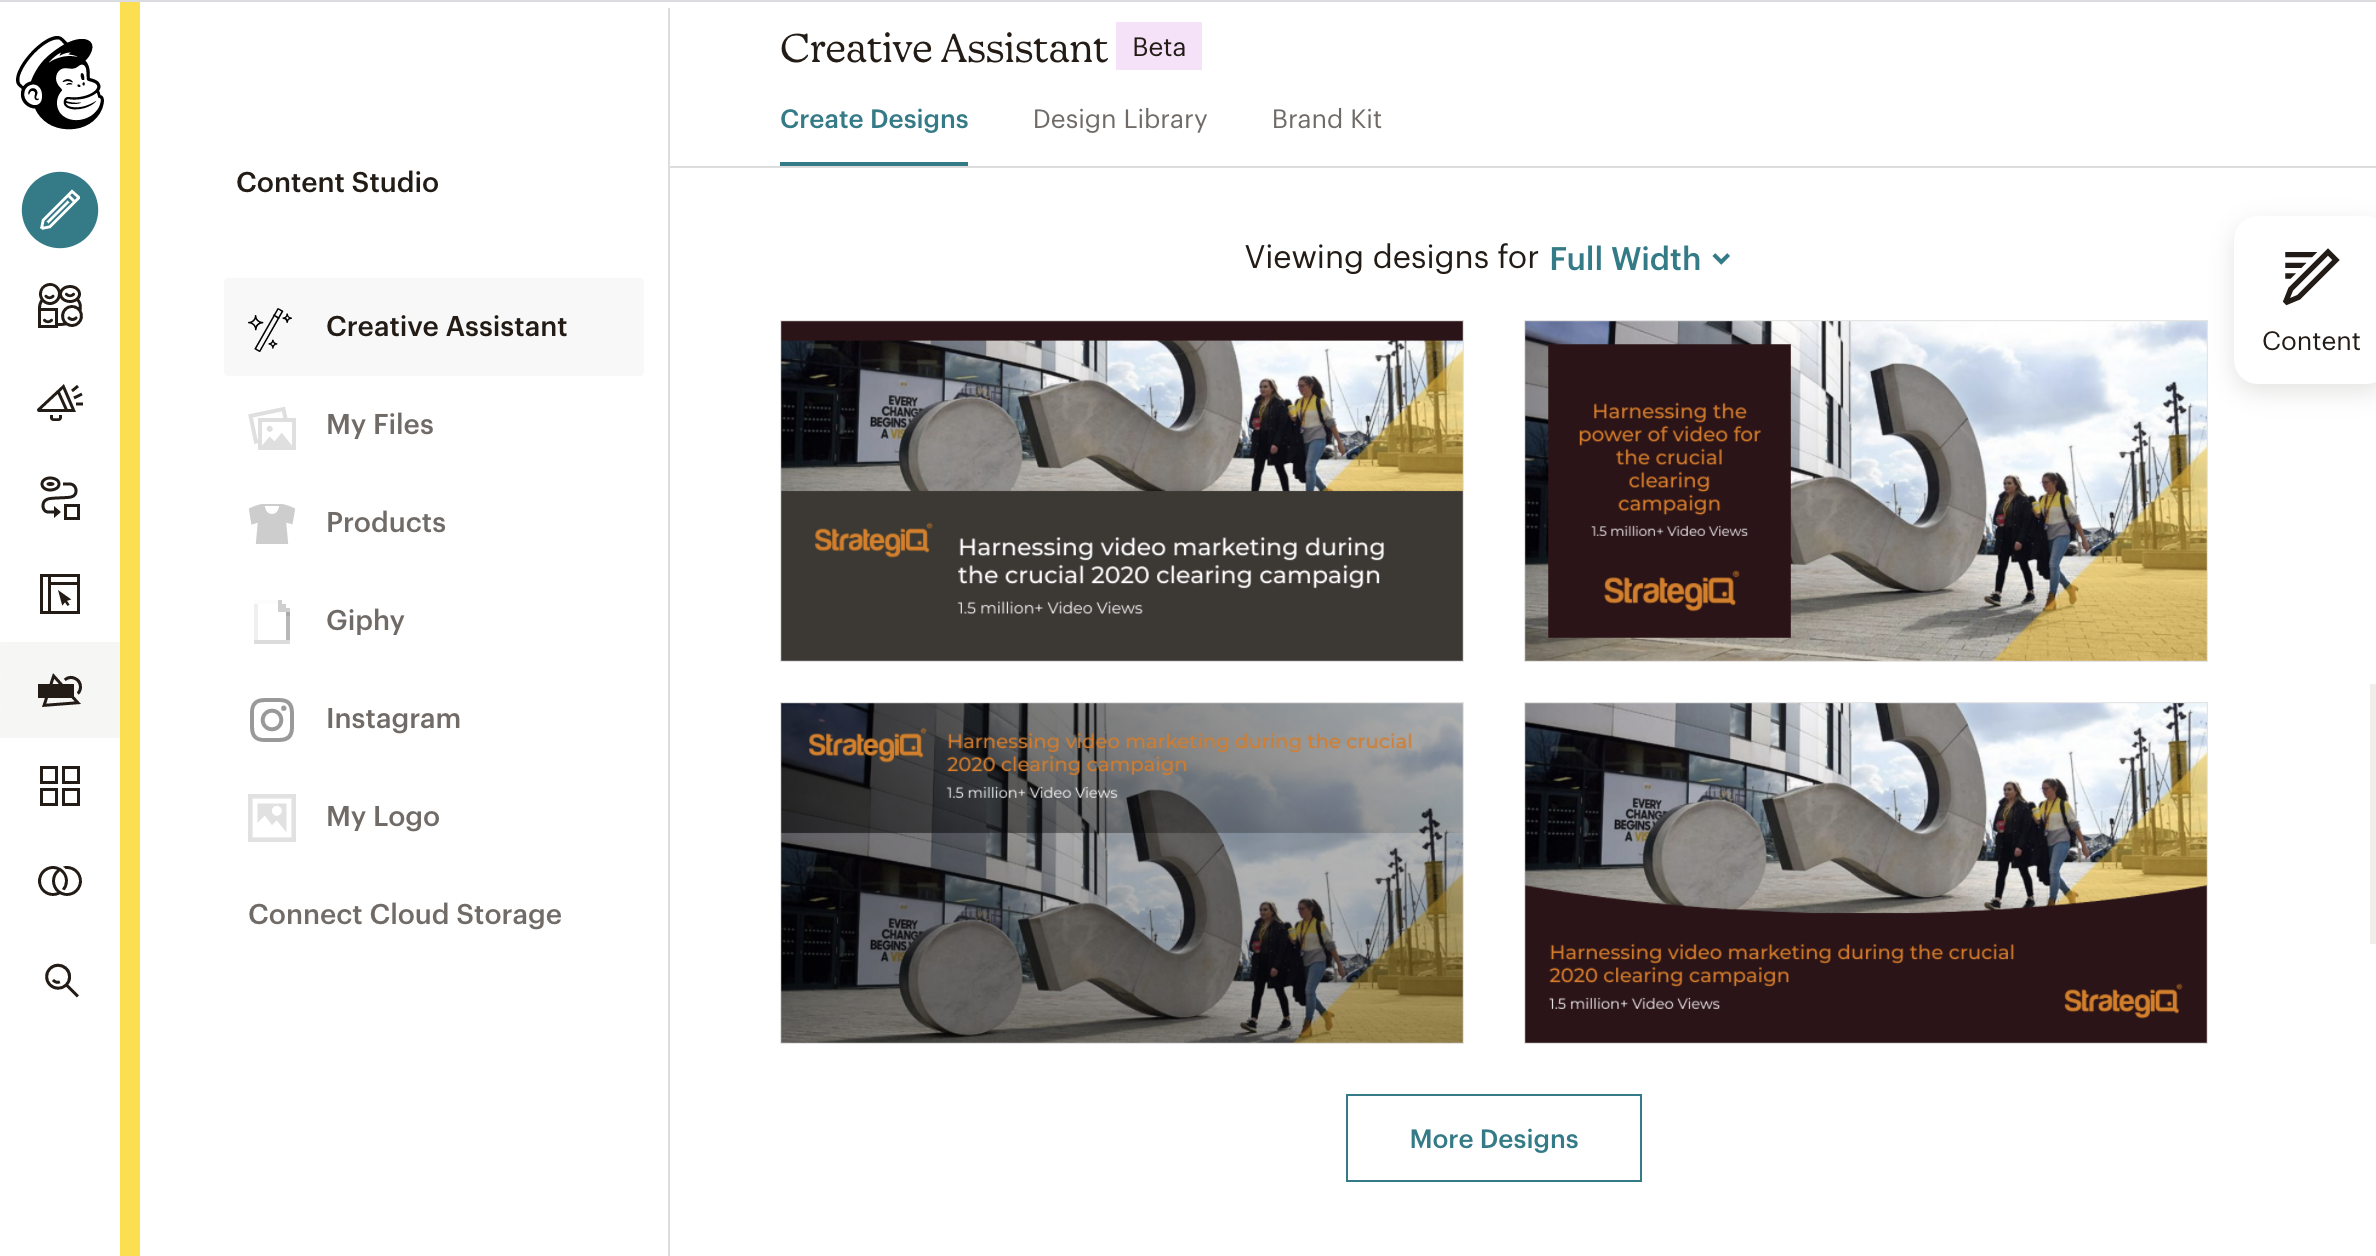Click the My Files pictures icon

[x=272, y=428]
